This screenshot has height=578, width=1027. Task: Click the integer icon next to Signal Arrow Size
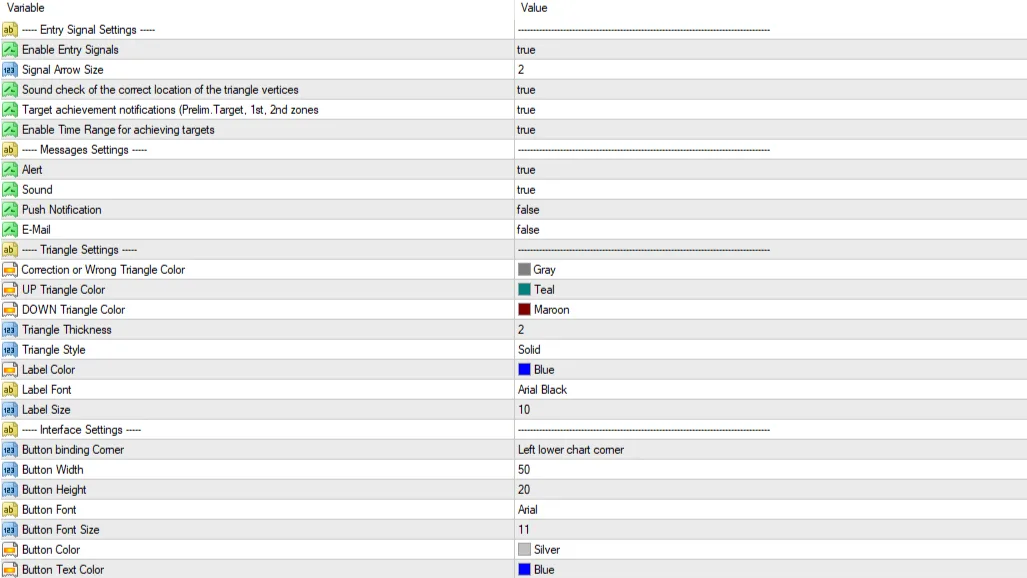click(10, 70)
